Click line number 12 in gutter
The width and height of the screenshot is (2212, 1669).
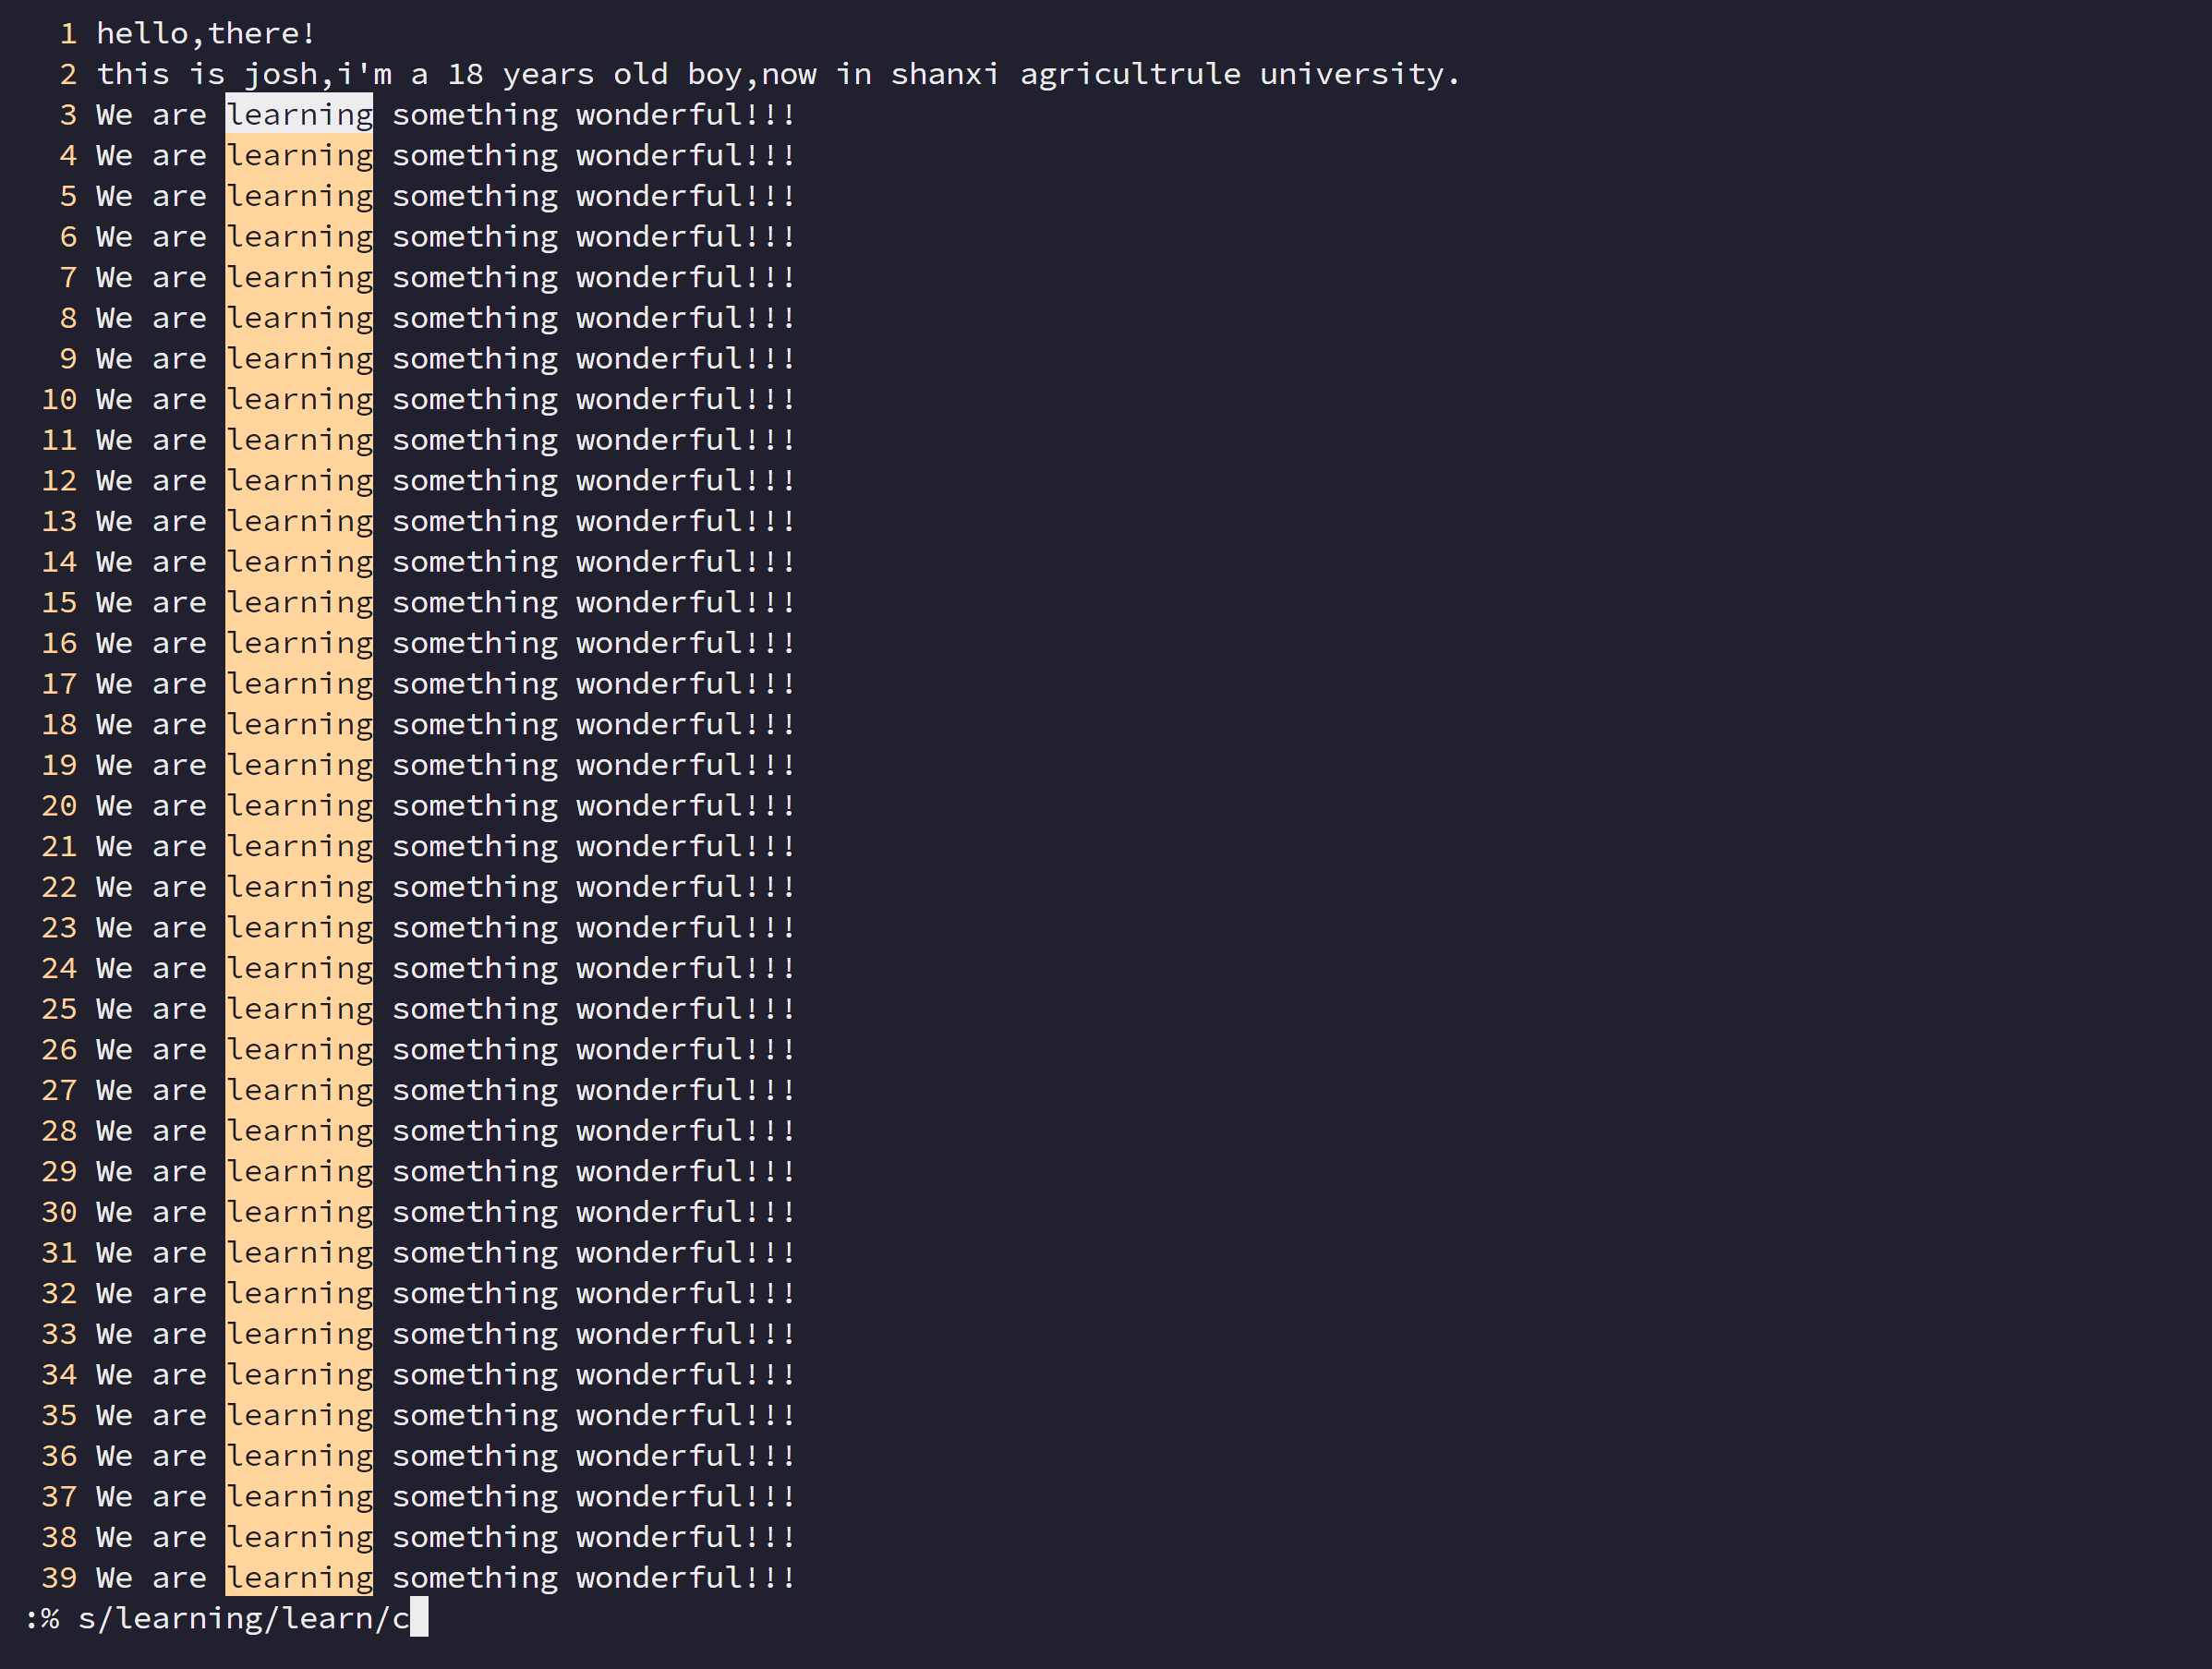pos(59,481)
